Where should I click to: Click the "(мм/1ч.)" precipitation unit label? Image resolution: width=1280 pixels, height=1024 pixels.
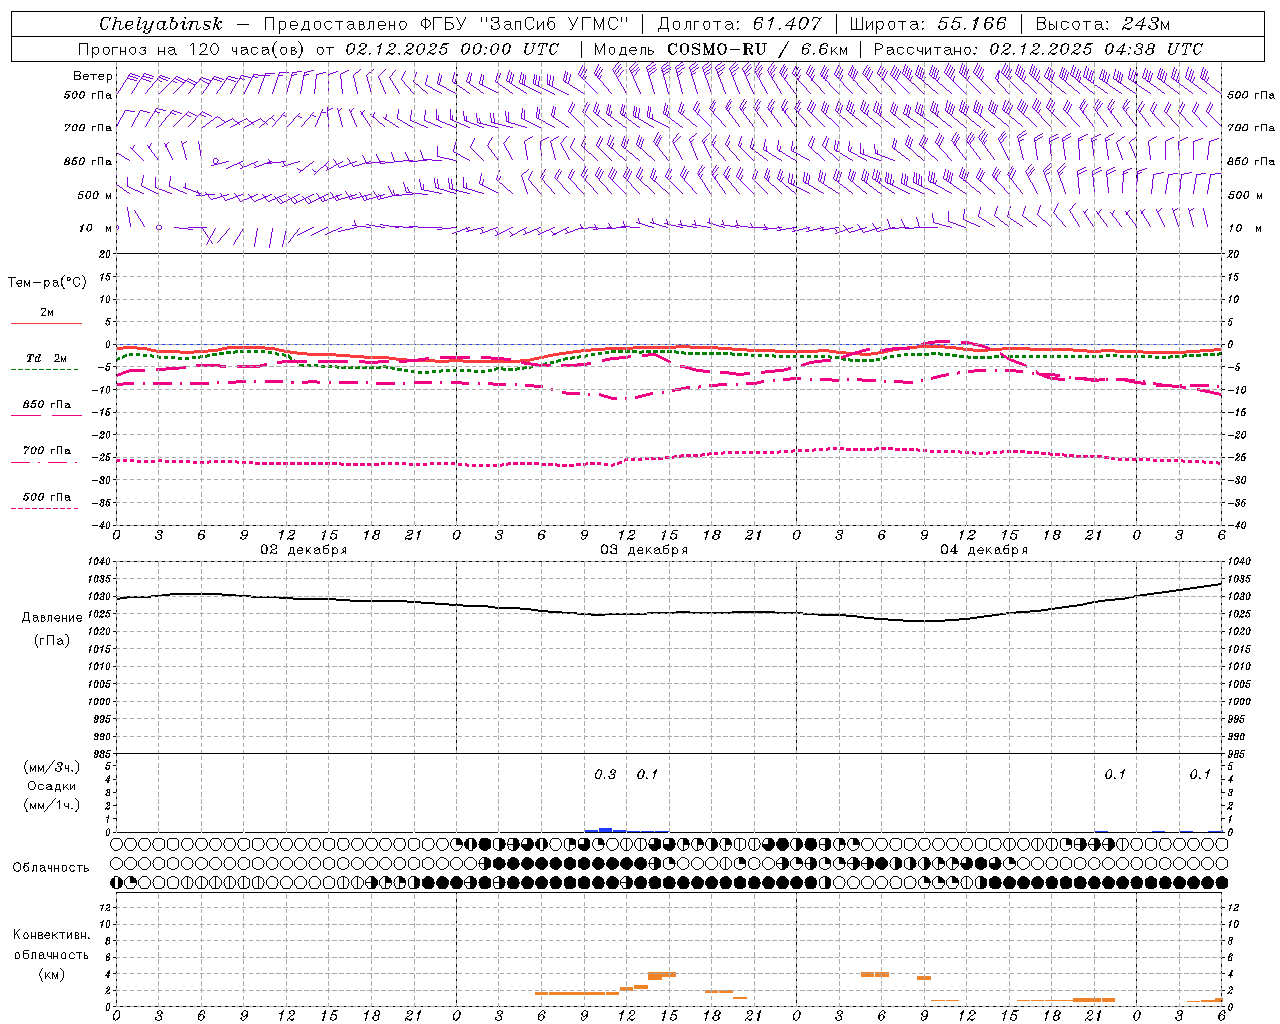pyautogui.click(x=52, y=805)
